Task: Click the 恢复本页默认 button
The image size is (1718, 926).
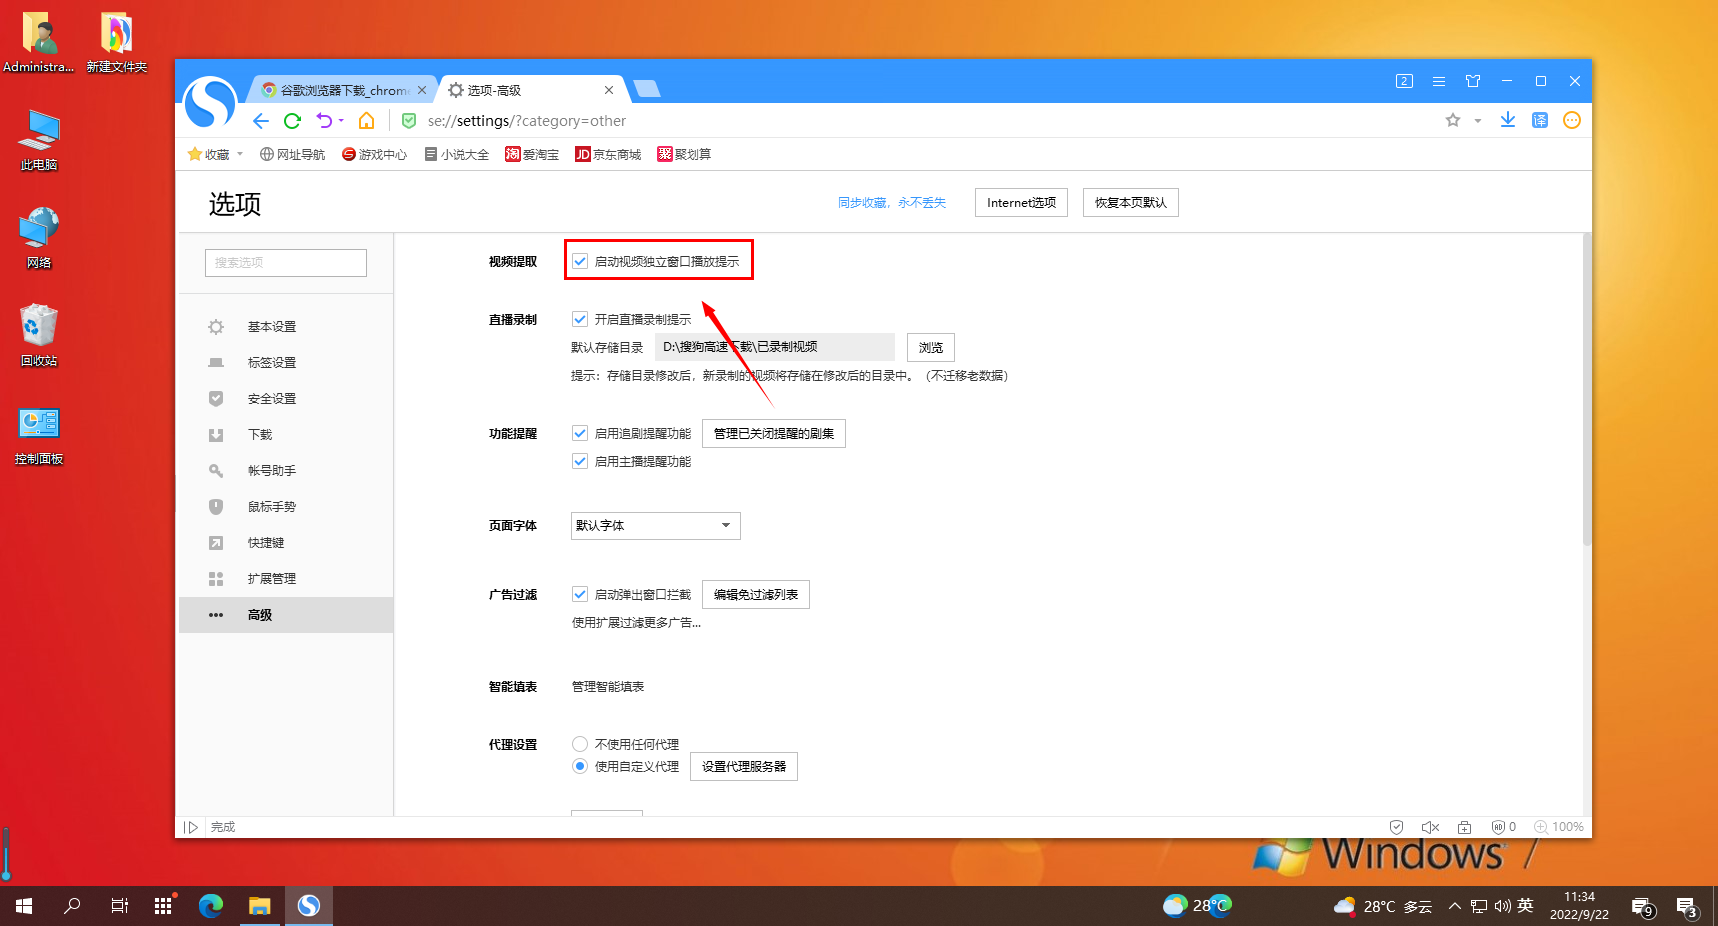Action: (1130, 202)
